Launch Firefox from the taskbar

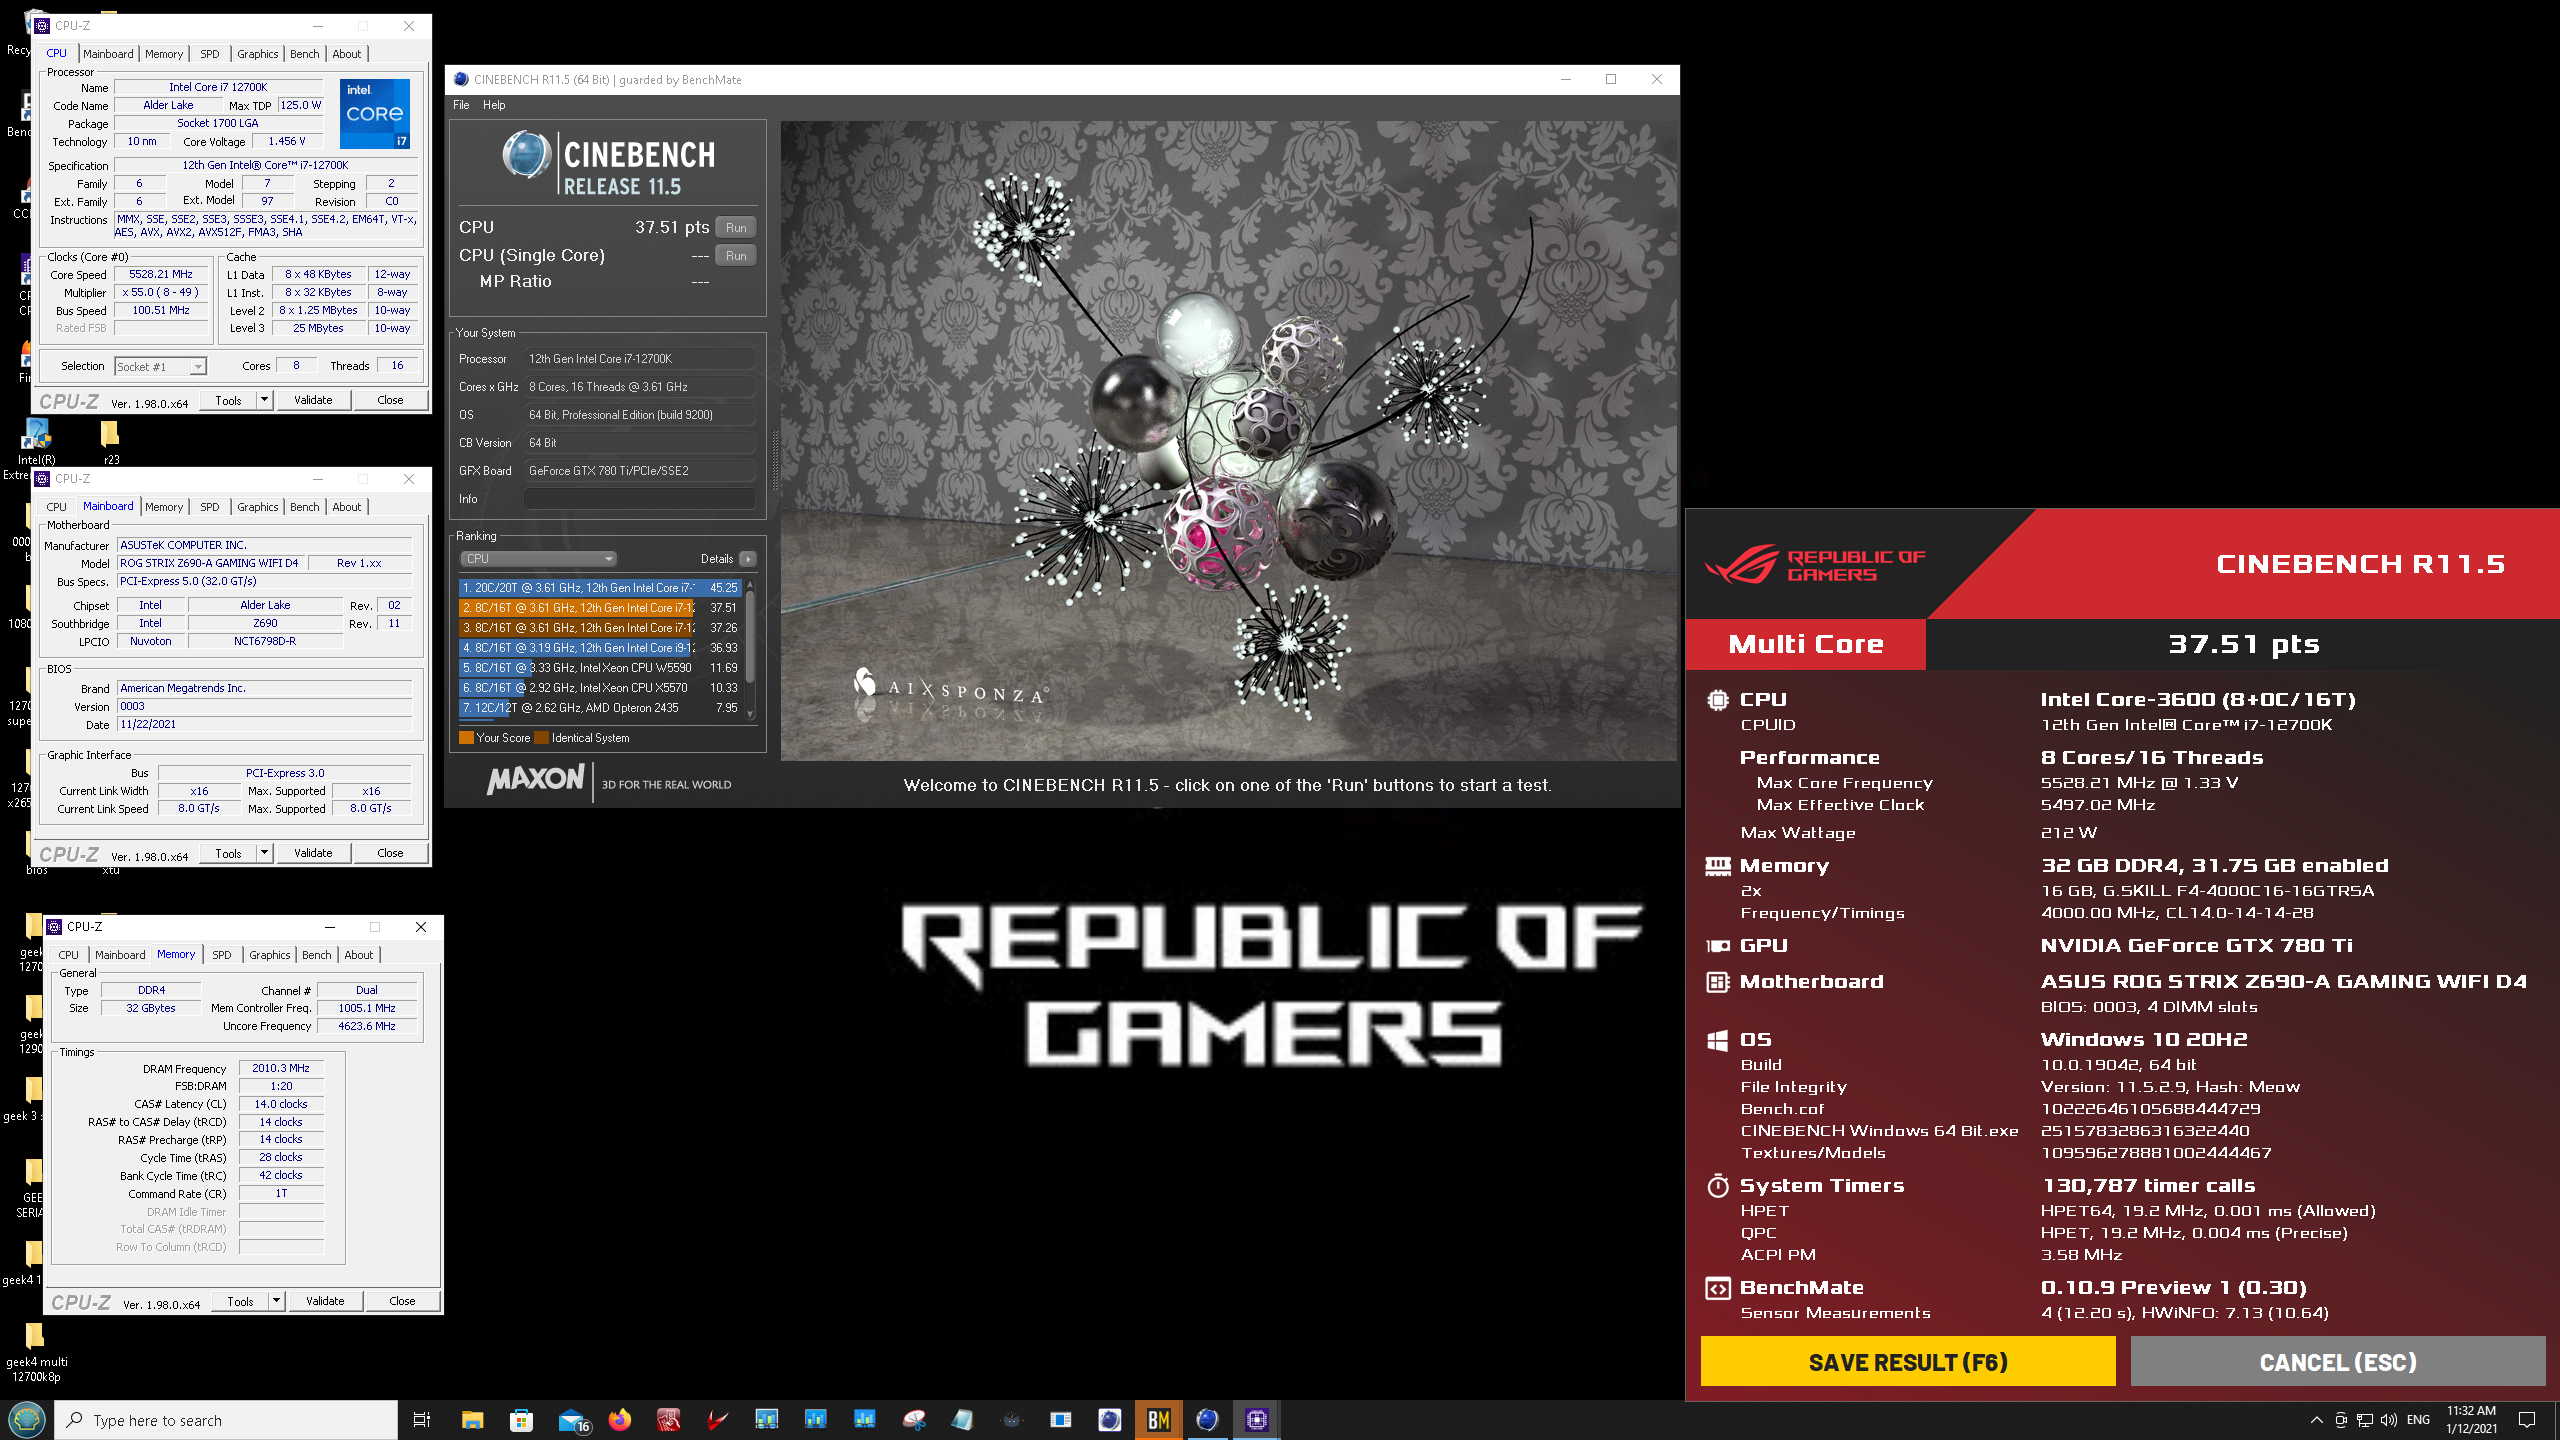coord(620,1419)
